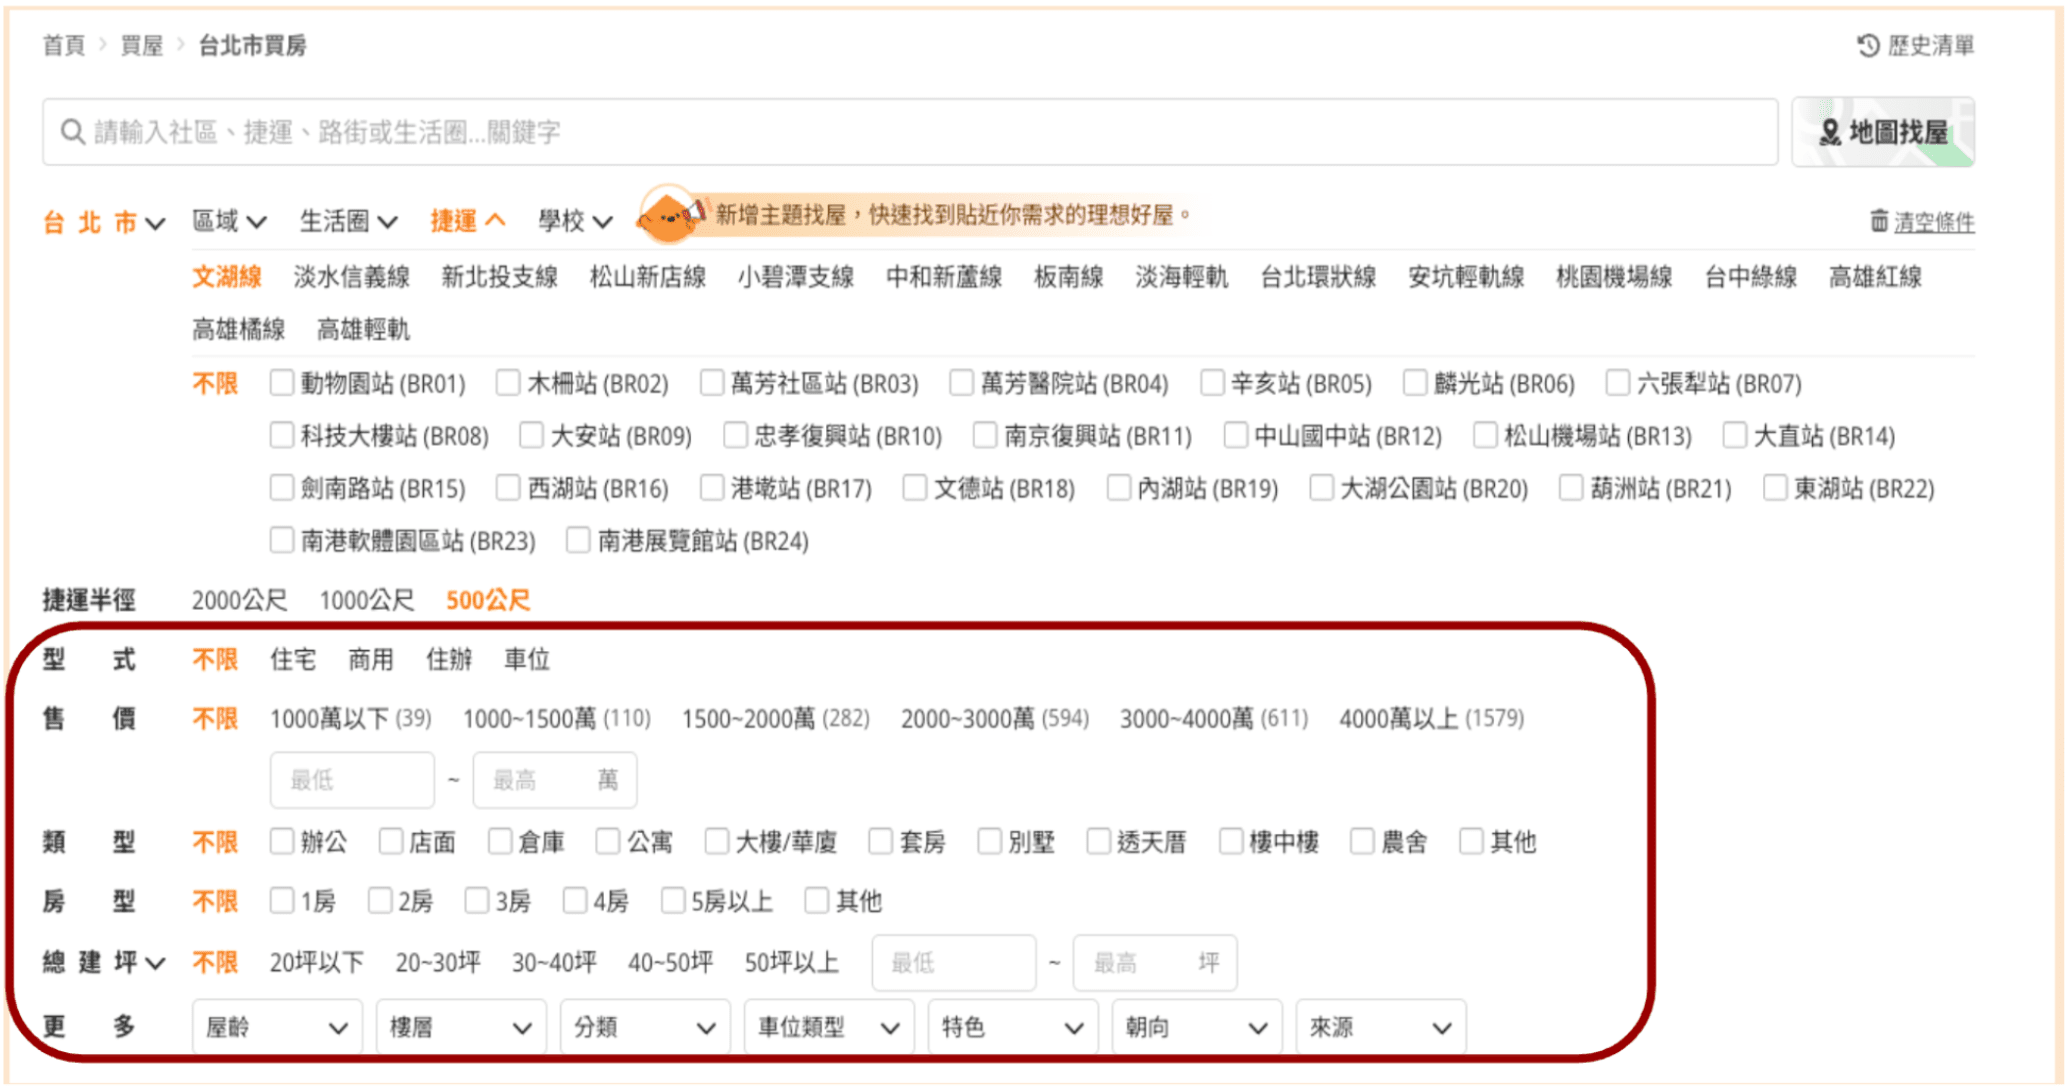Check the 2房 checkbox
2066x1086 pixels.
click(x=379, y=901)
